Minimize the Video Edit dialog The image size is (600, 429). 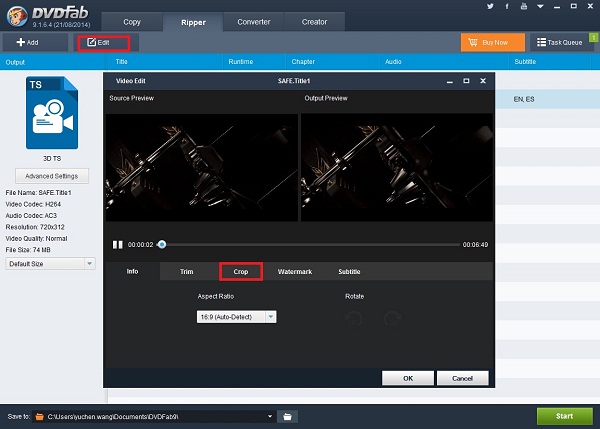(x=450, y=81)
